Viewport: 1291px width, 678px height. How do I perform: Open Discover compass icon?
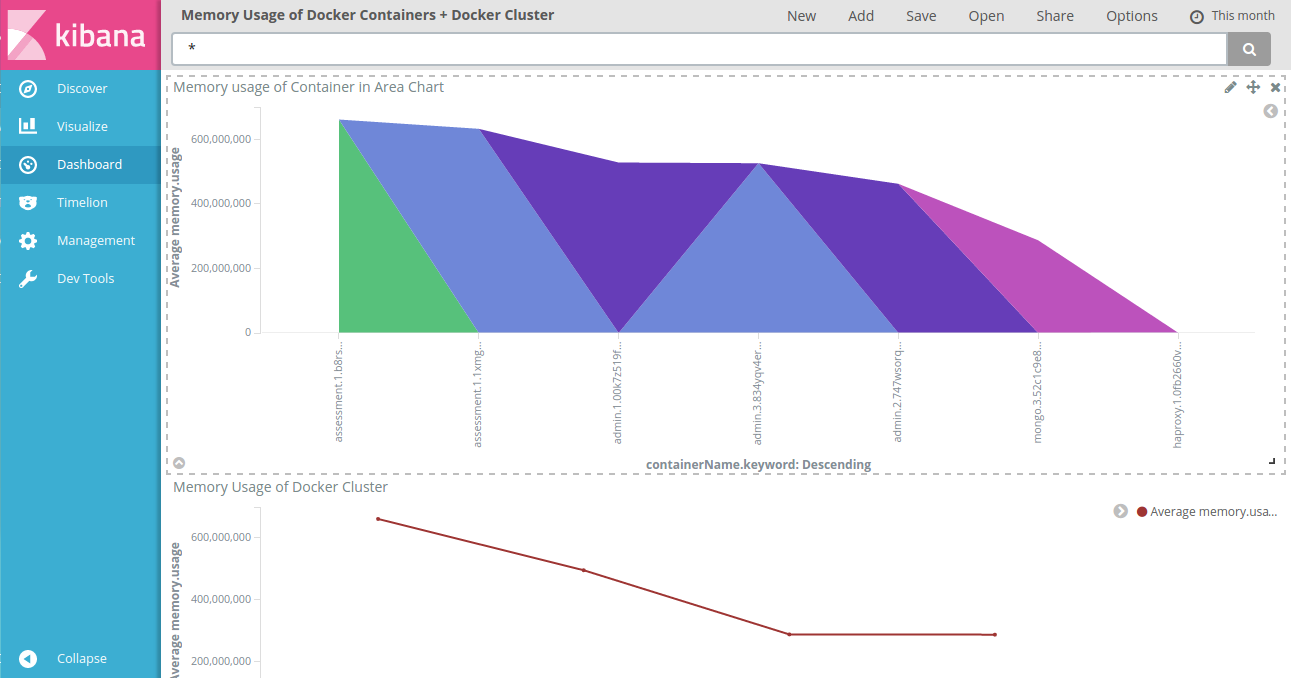pos(28,89)
